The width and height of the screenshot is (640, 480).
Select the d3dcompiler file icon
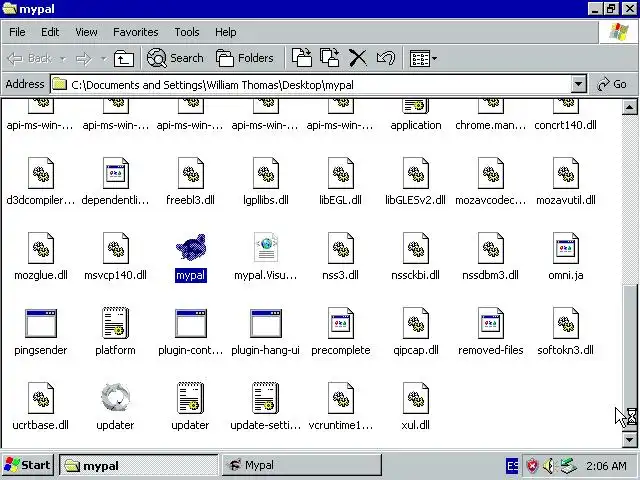point(41,173)
